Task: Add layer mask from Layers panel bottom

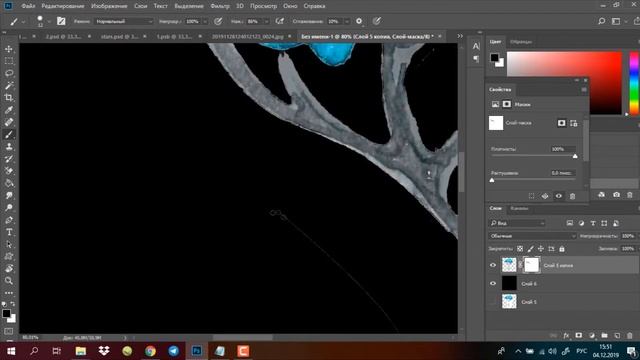Action: pos(579,336)
